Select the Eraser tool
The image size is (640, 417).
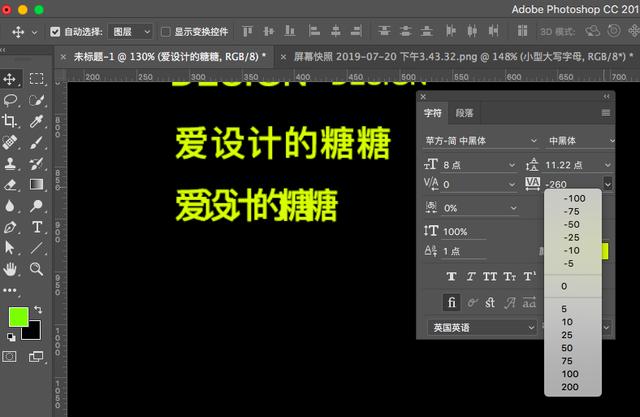(10, 185)
